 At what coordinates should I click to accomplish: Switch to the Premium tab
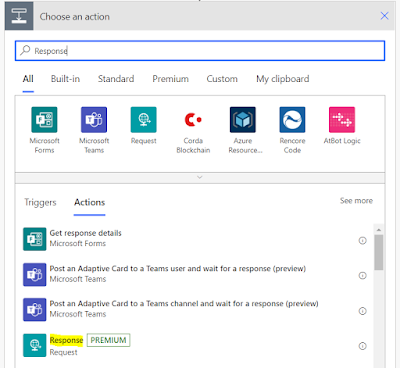click(x=170, y=79)
